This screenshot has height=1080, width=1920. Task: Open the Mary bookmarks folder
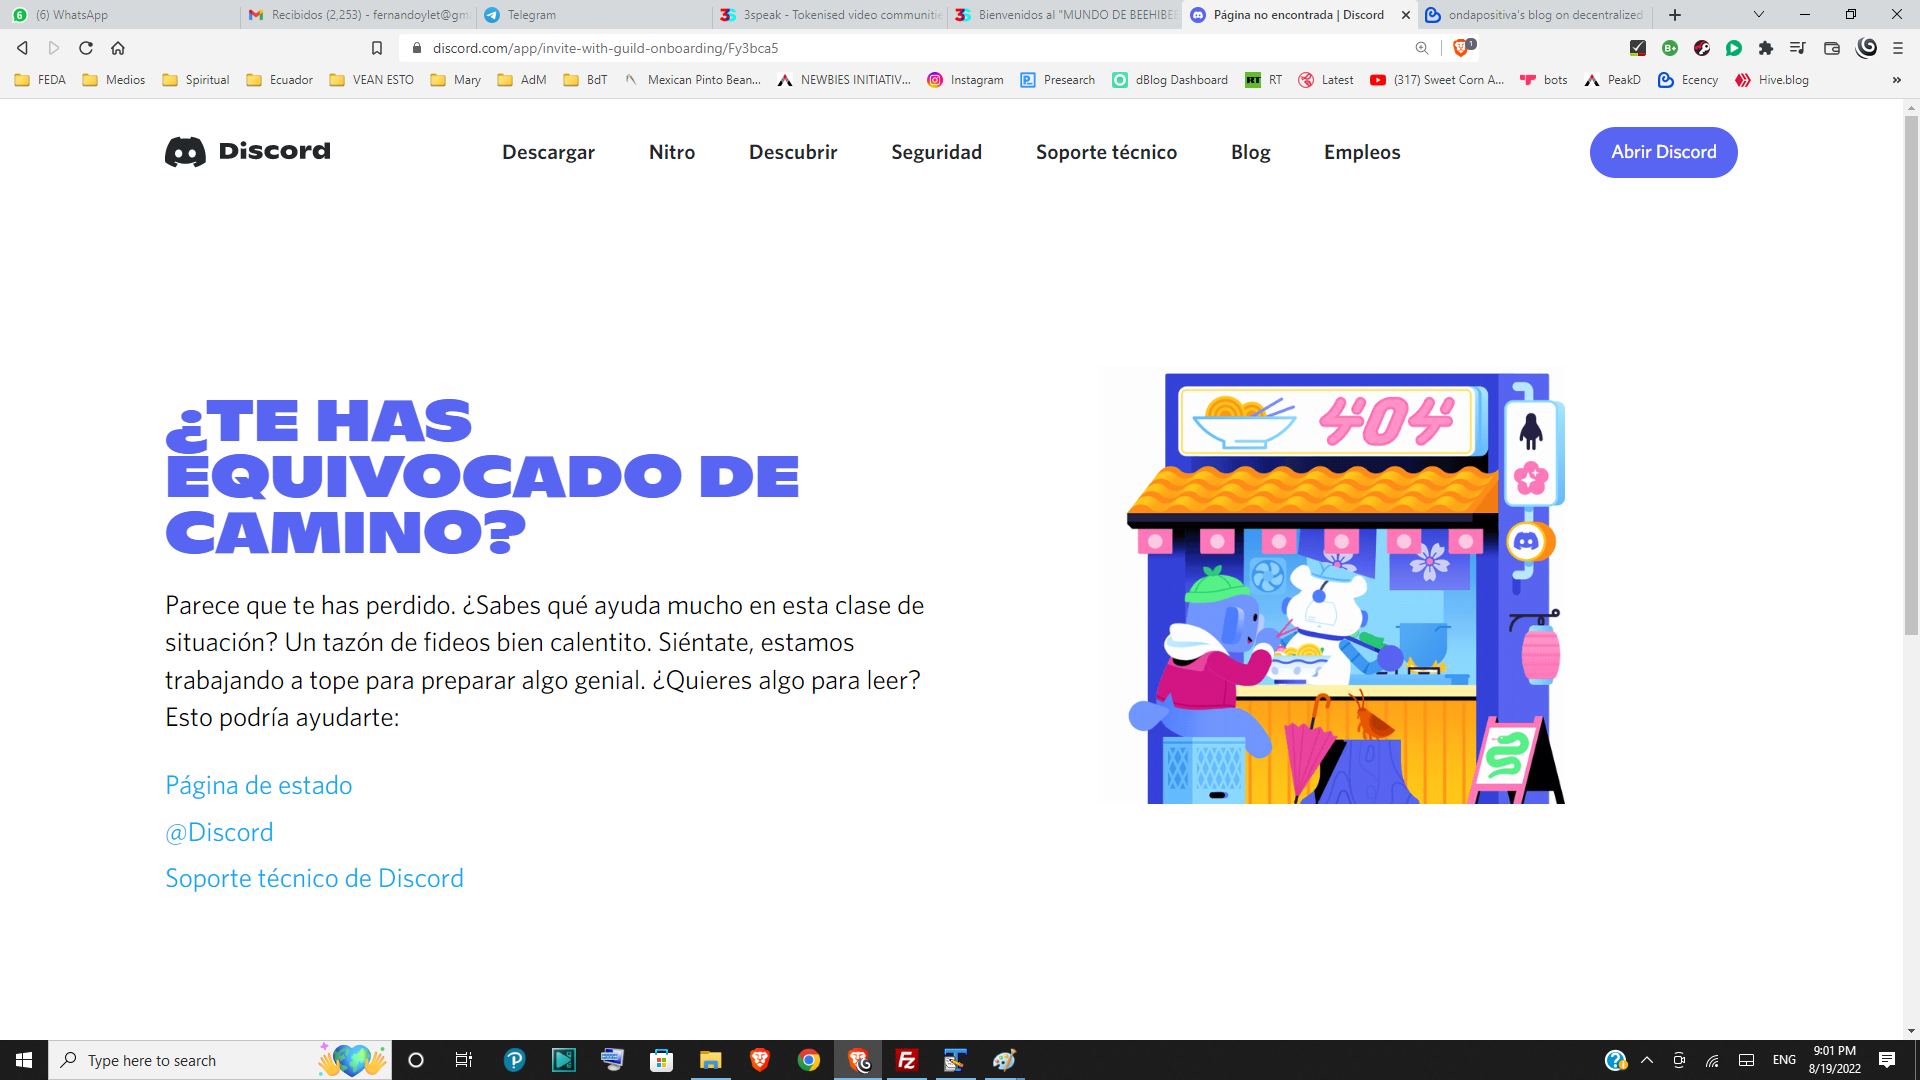455,80
